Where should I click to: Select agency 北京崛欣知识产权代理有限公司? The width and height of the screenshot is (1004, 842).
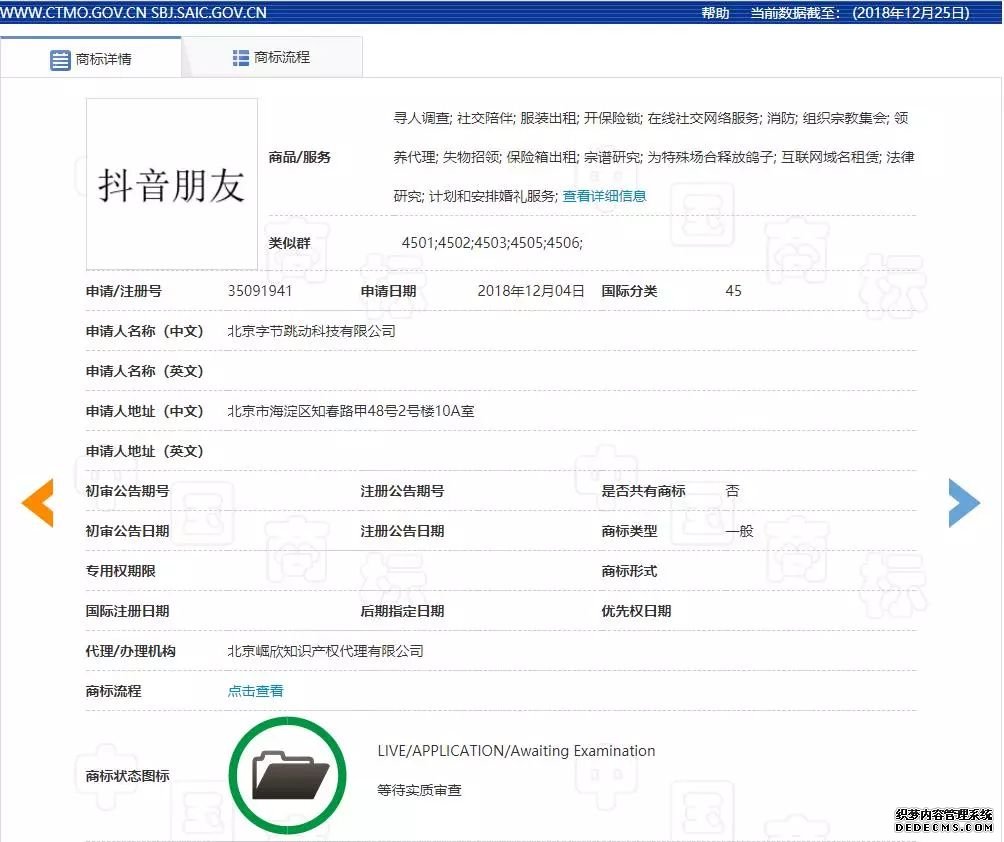[326, 651]
